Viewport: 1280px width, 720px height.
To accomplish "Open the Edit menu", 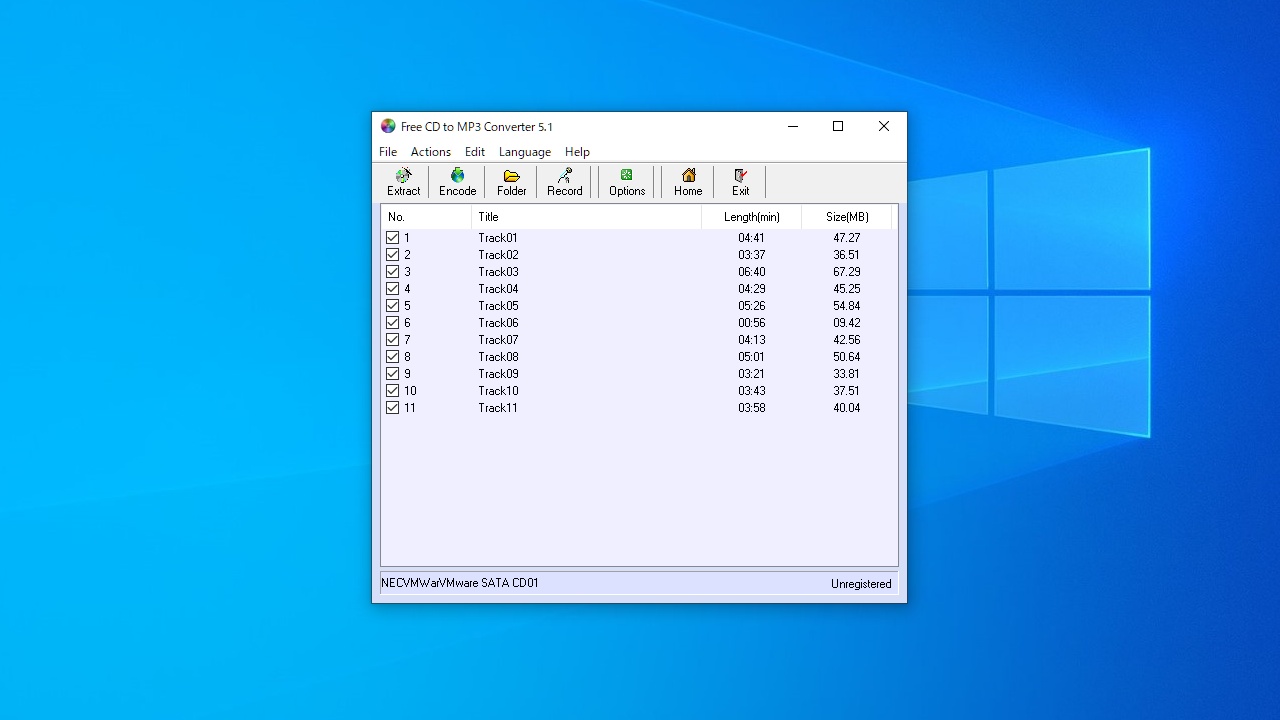I will point(475,152).
